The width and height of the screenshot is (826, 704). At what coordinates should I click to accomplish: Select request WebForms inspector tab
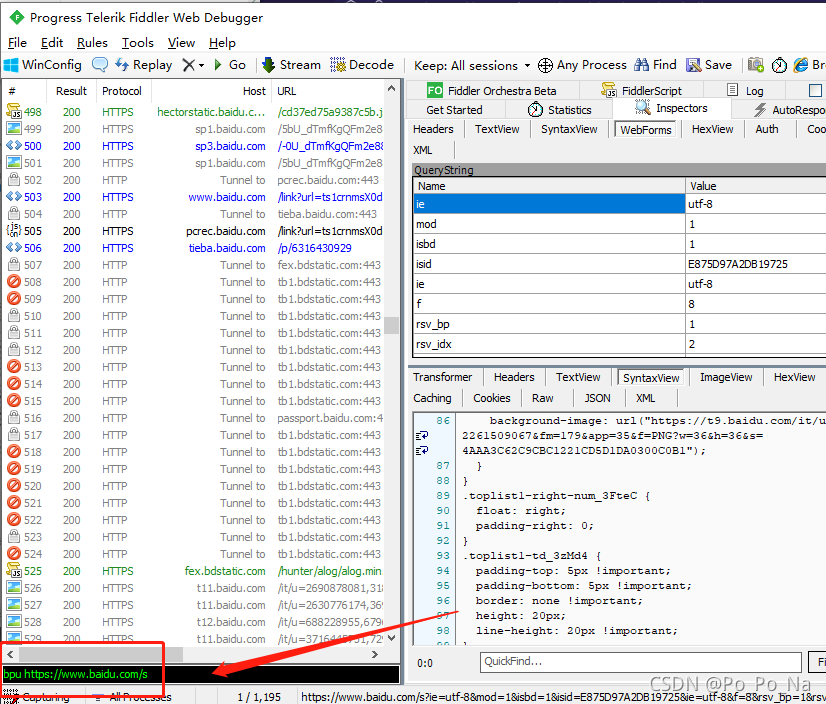tap(646, 130)
